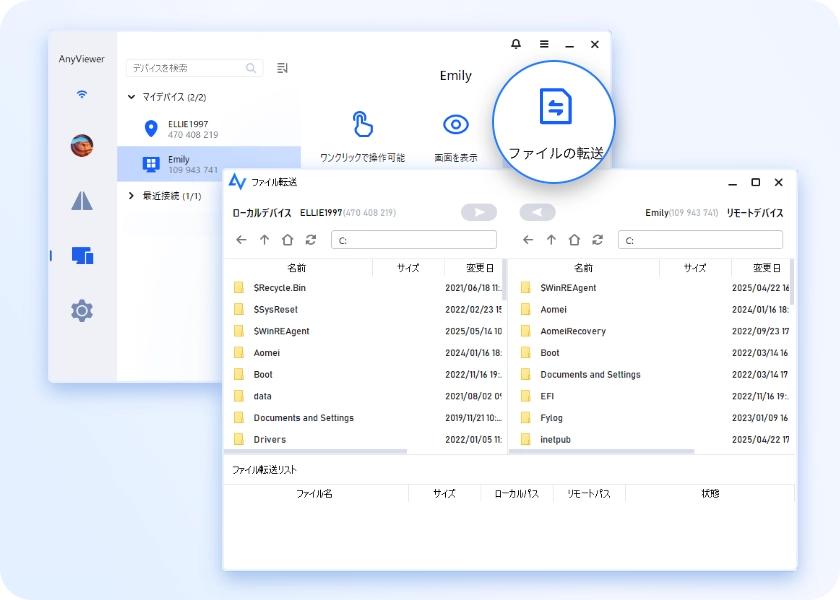The image size is (840, 600).
Task: Open the hamburger menu in title bar
Action: tap(544, 44)
